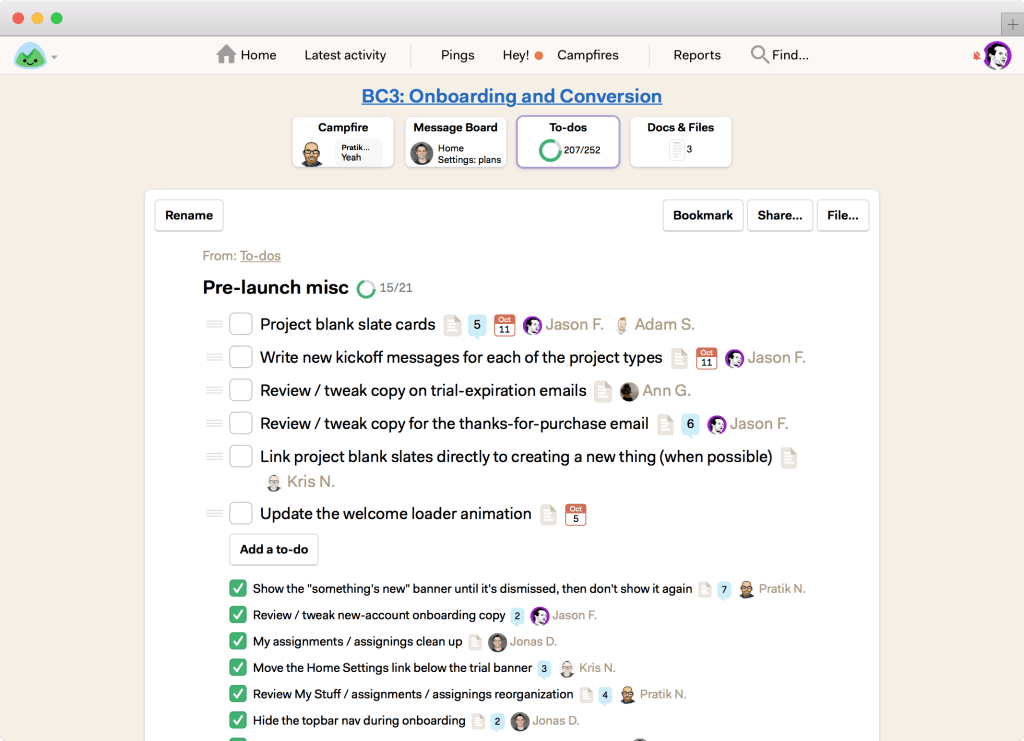Uncheck the completed "Hide the topbar nav" to-do

click(237, 721)
